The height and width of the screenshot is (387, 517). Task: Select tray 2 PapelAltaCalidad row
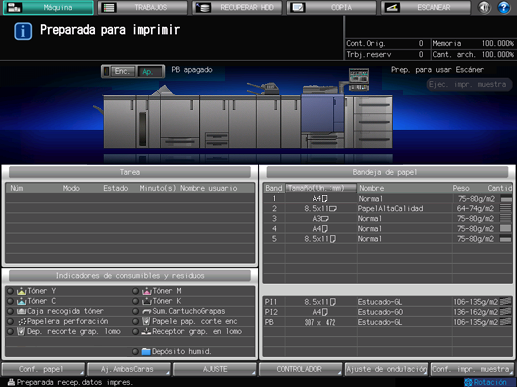[x=388, y=209]
